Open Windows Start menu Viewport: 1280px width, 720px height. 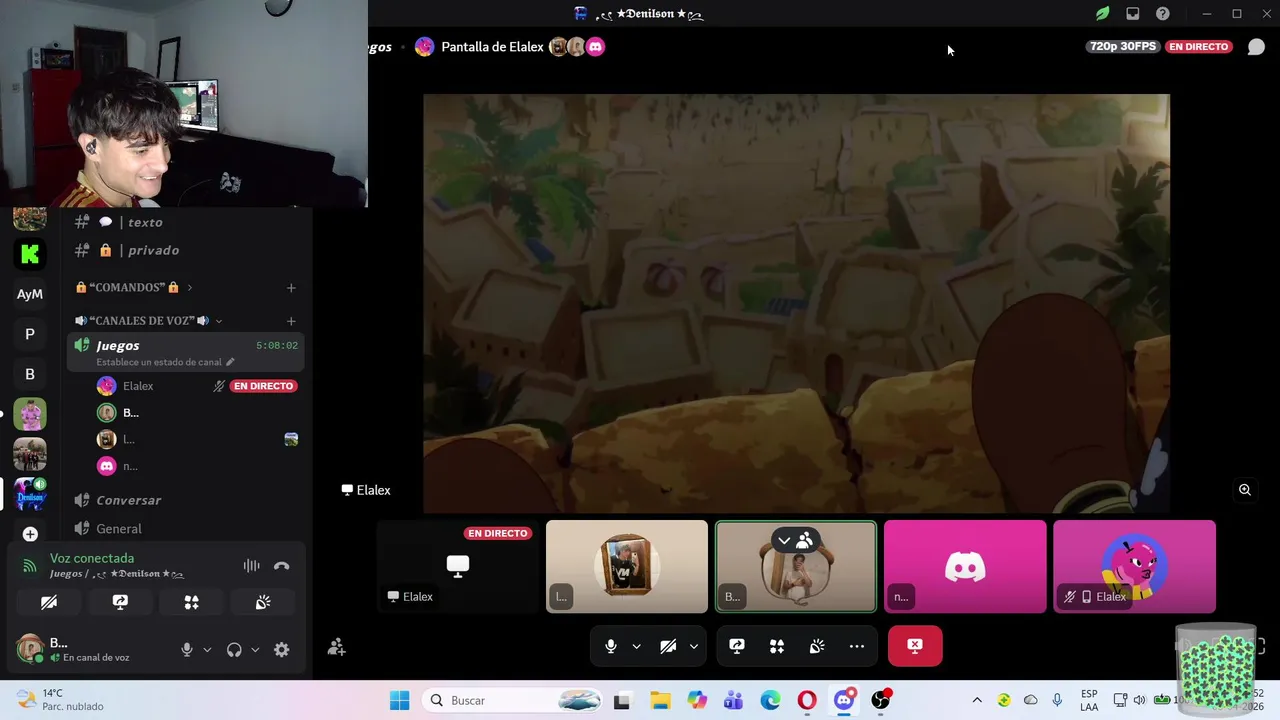399,700
